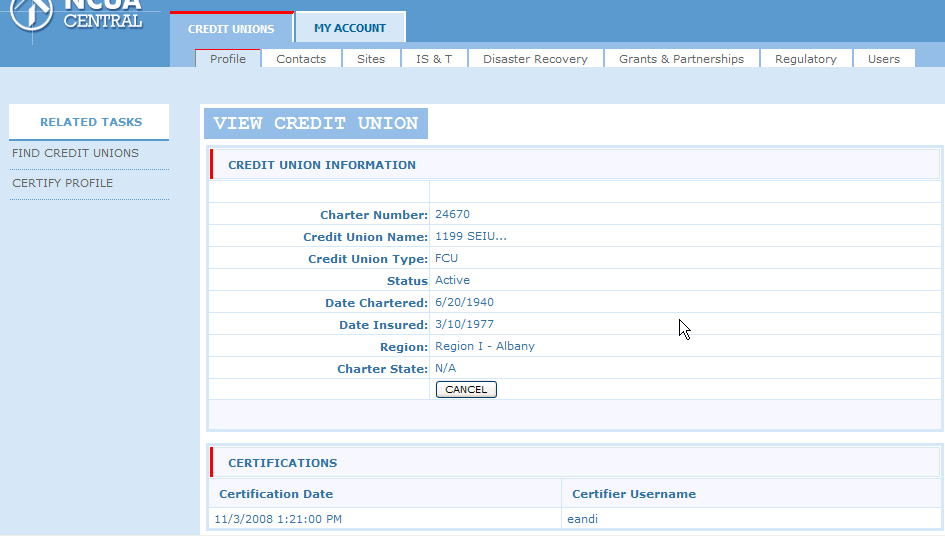This screenshot has height=536, width=945.
Task: Go to the Sites sub-tab
Action: click(371, 59)
